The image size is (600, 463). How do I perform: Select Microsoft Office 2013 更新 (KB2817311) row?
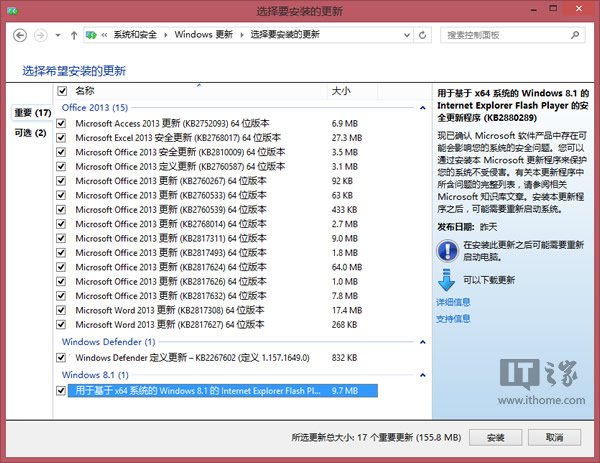point(223,238)
